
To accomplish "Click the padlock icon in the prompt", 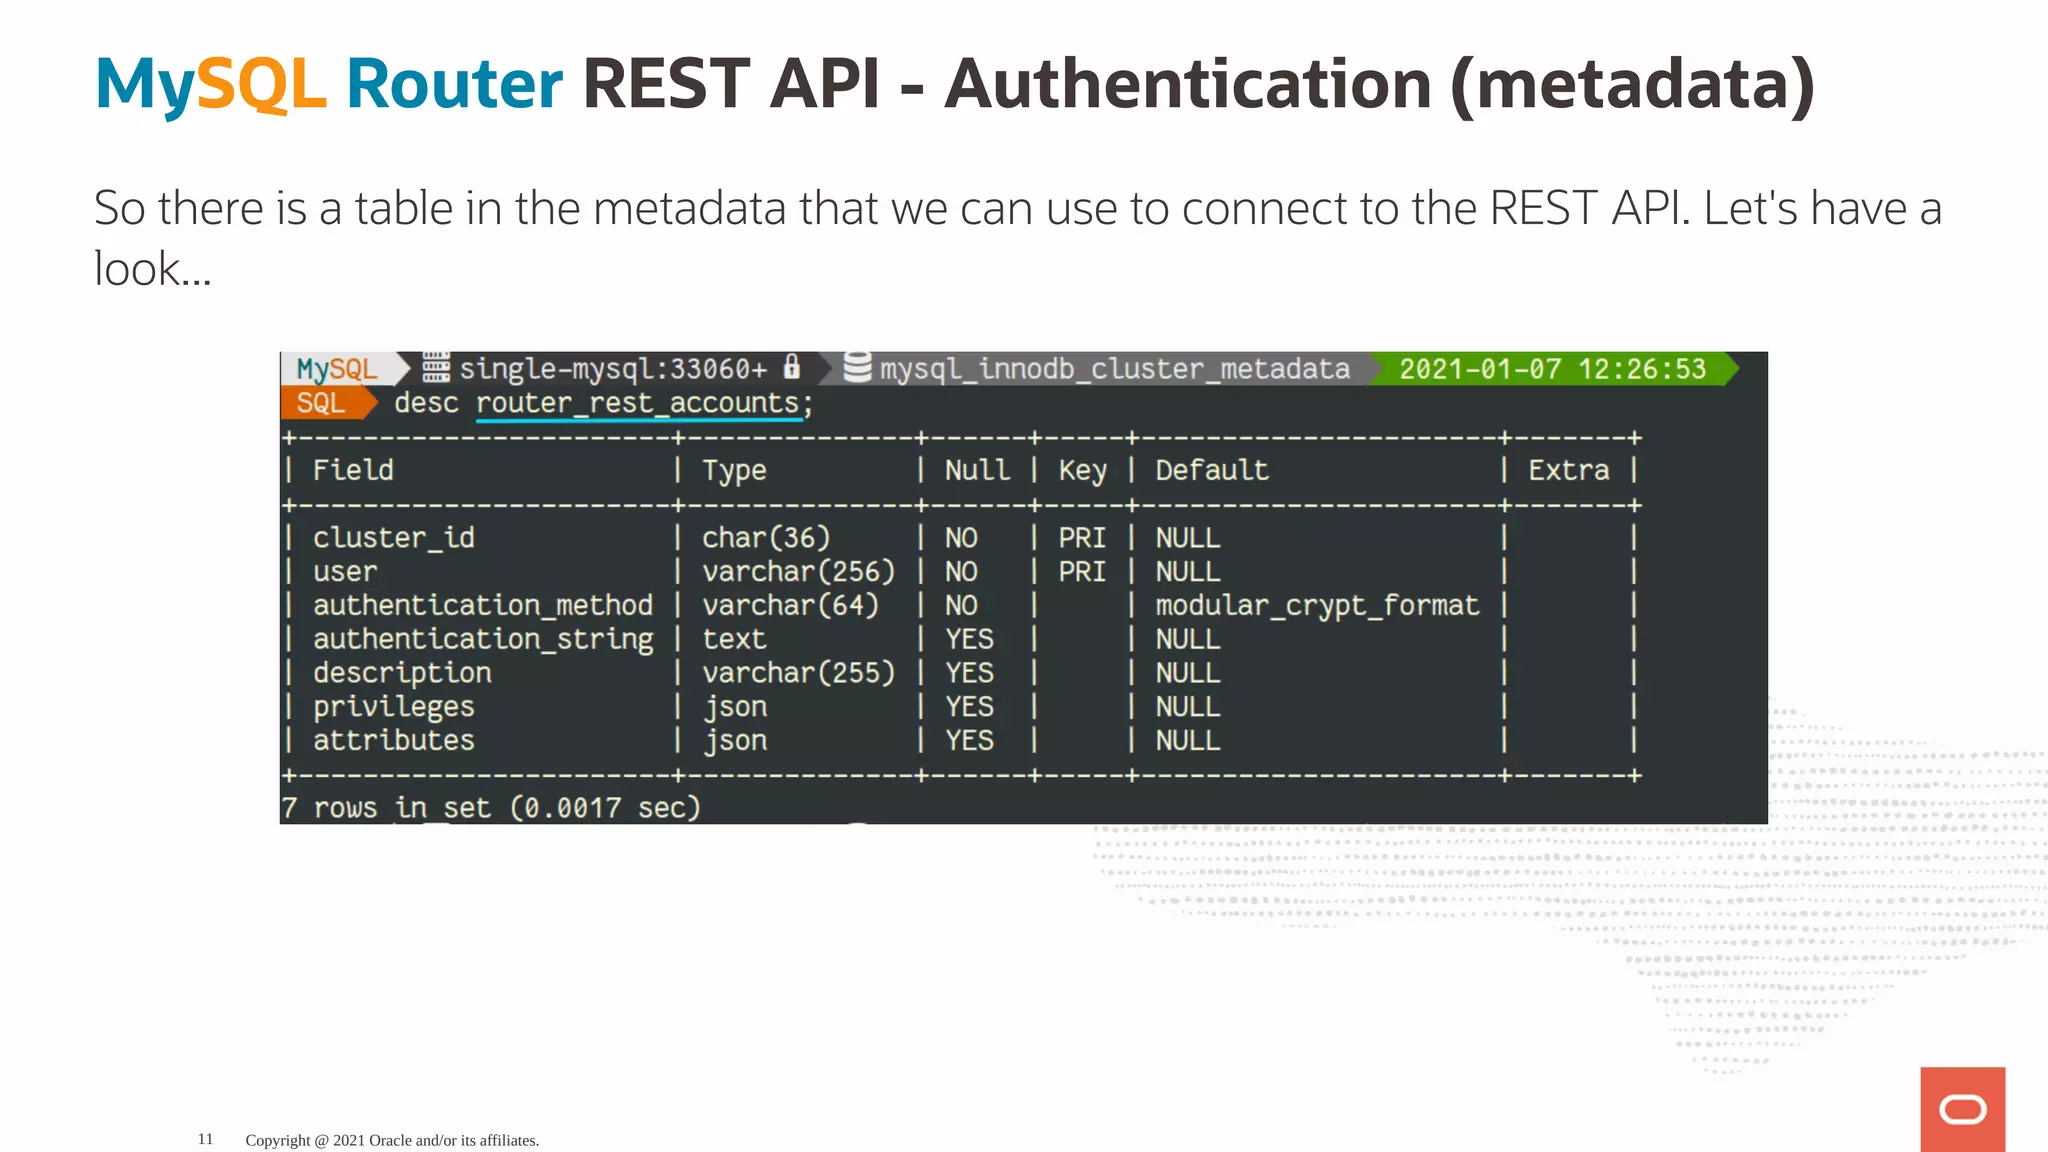I will click(x=792, y=367).
